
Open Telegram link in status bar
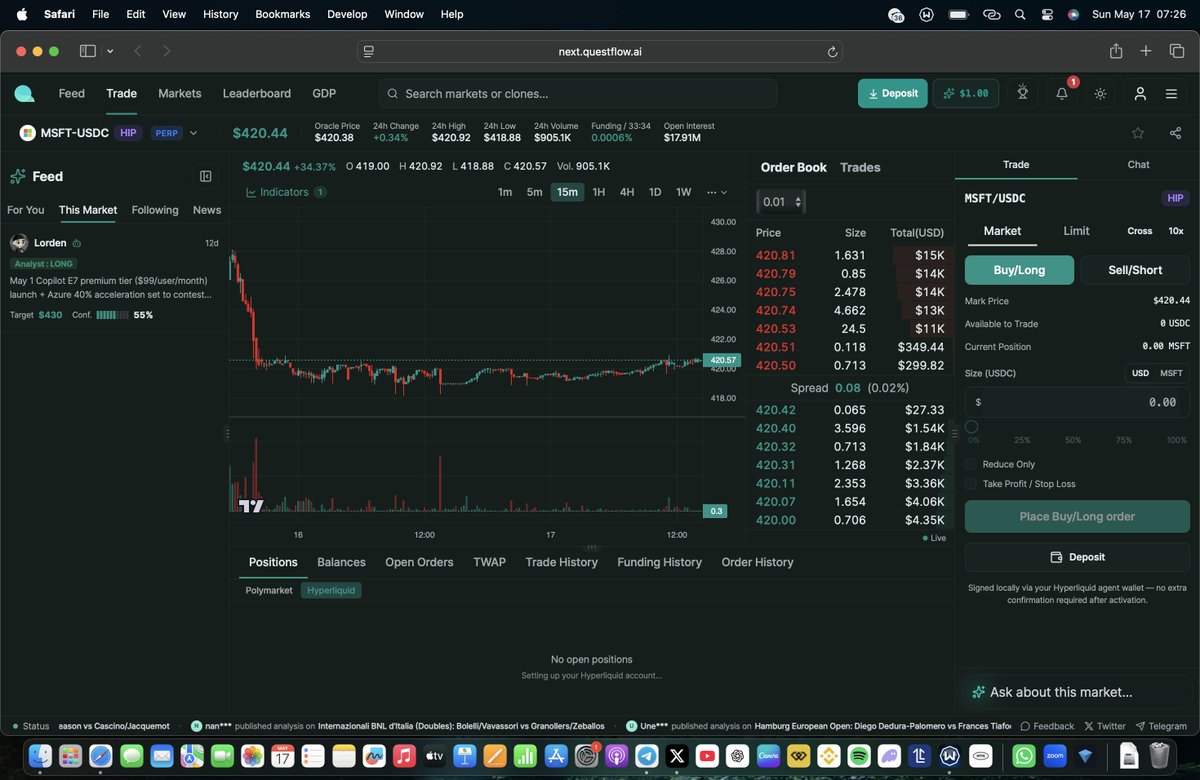tap(1160, 726)
